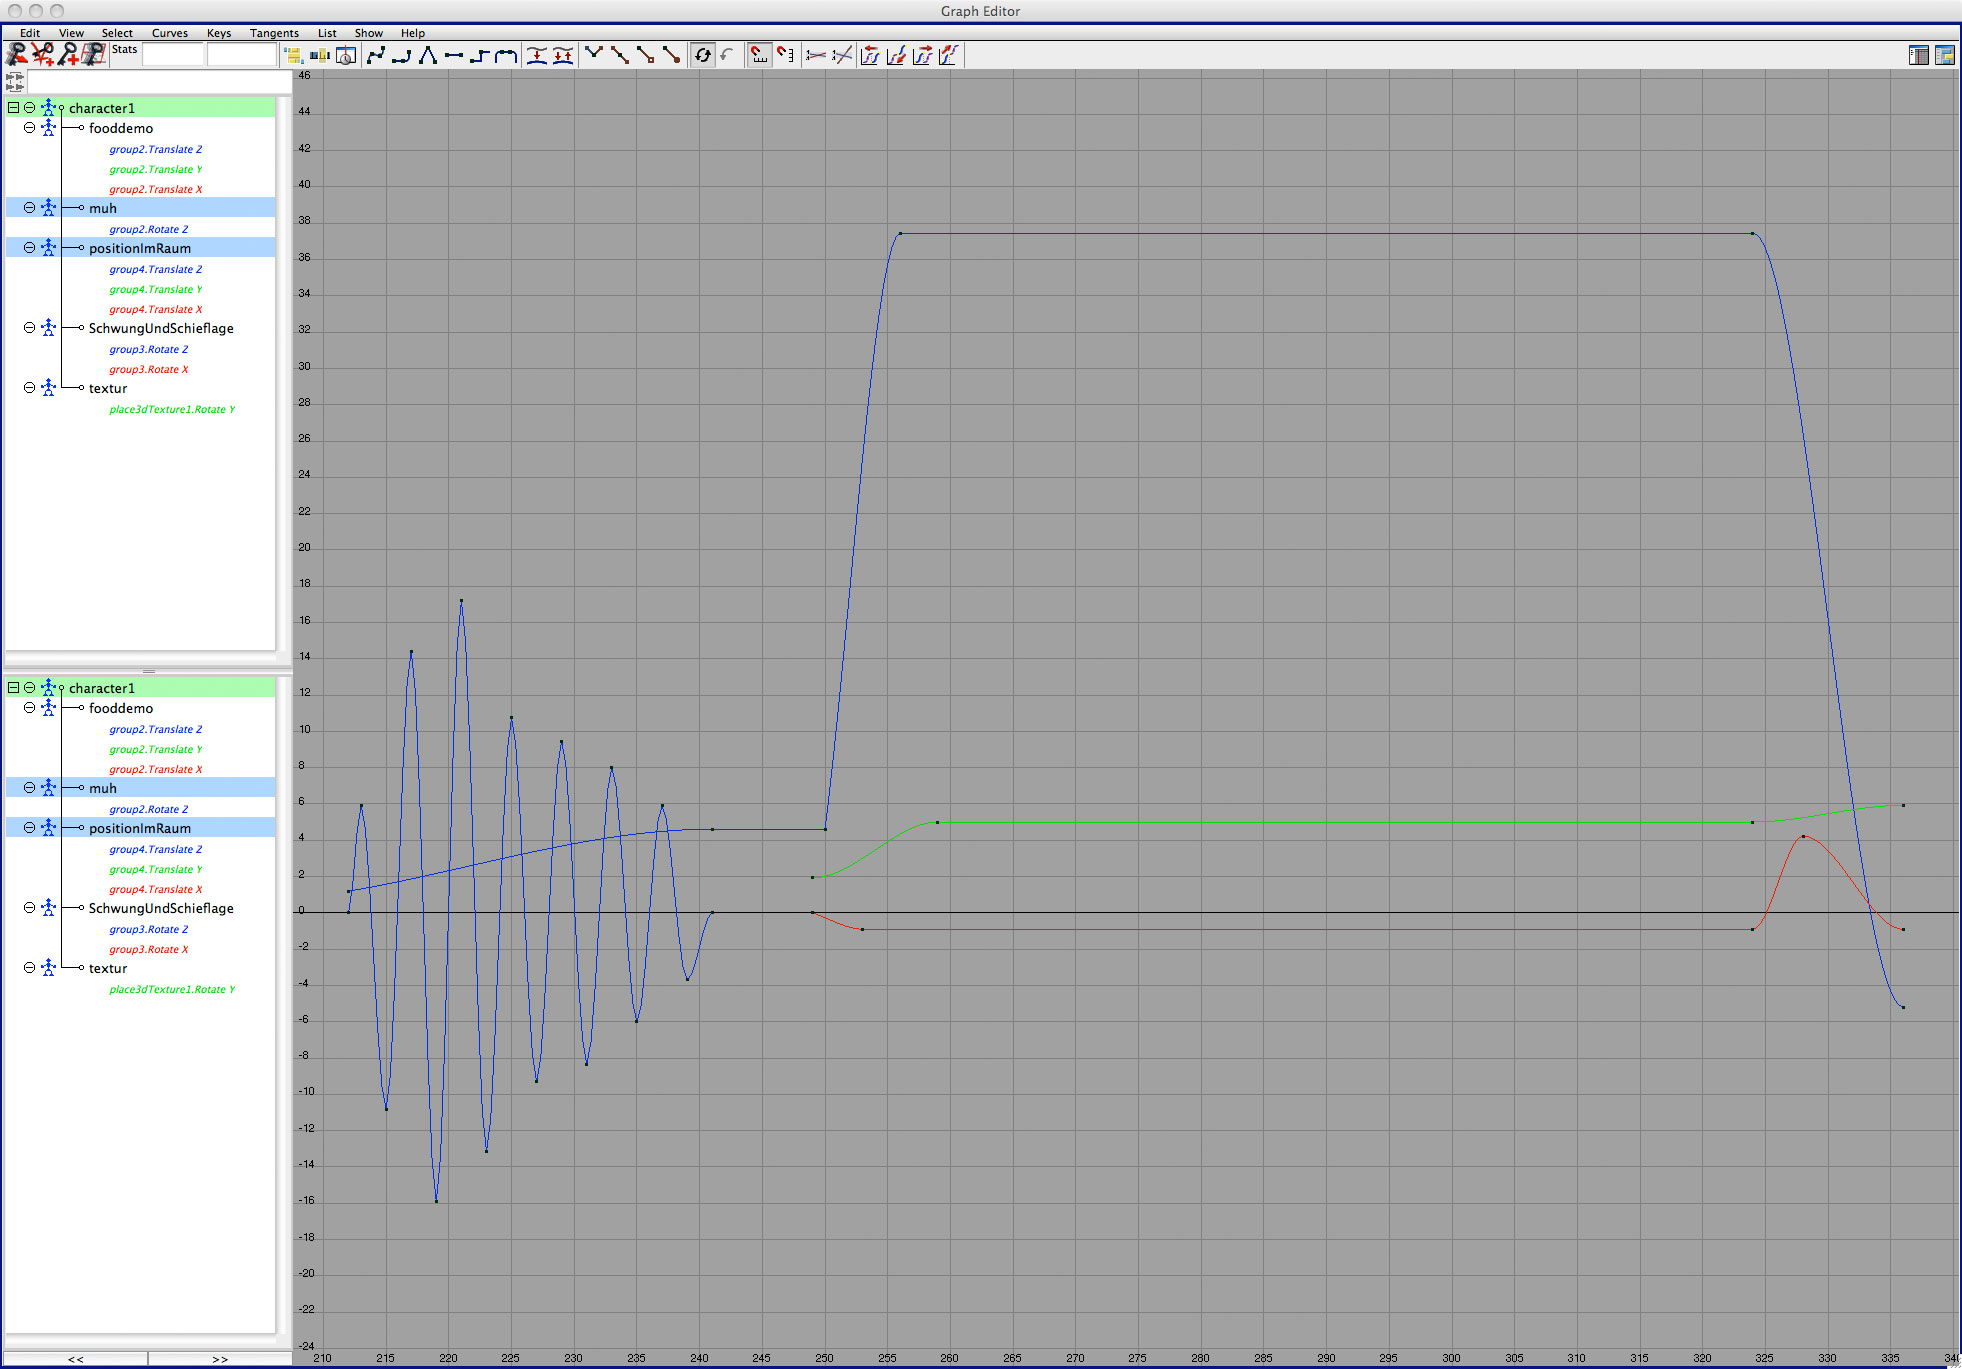
Task: Select the Move Nearest Picked Key tool
Action: [16, 55]
